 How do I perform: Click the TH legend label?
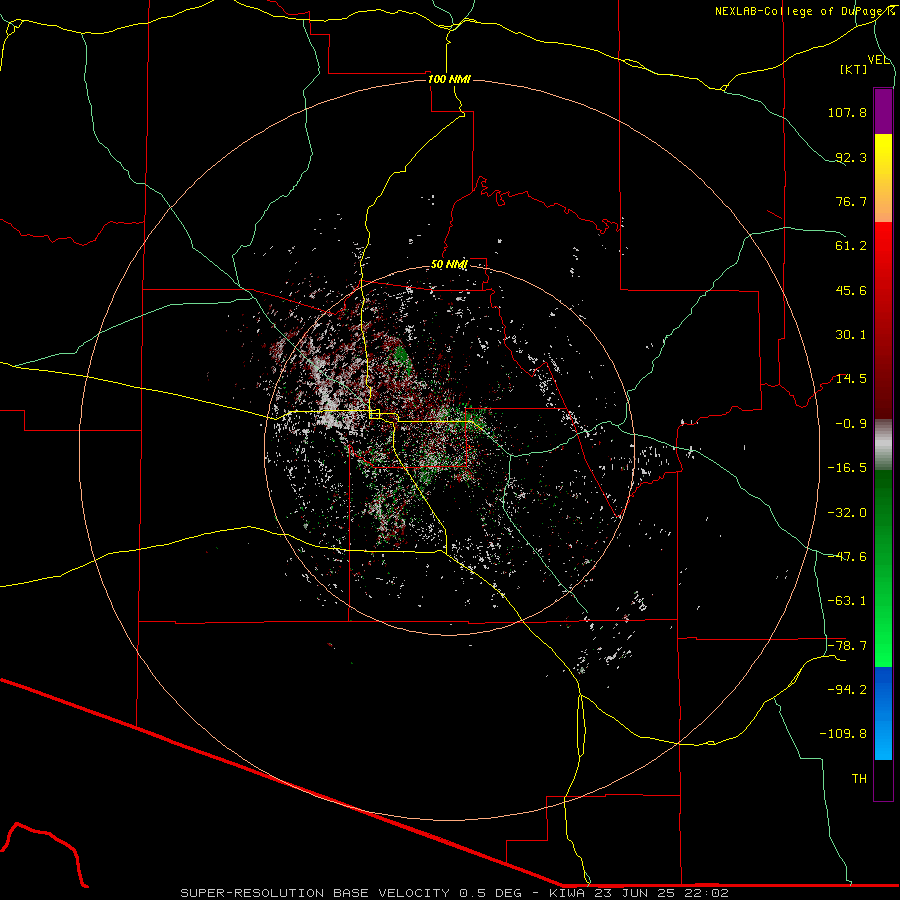coord(859,779)
